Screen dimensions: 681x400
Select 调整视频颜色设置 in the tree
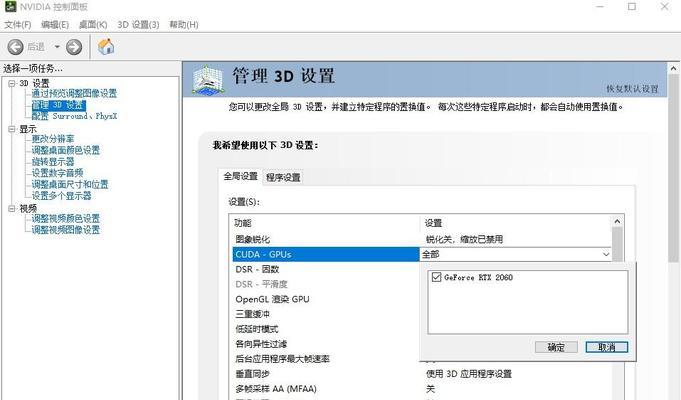click(x=66, y=218)
